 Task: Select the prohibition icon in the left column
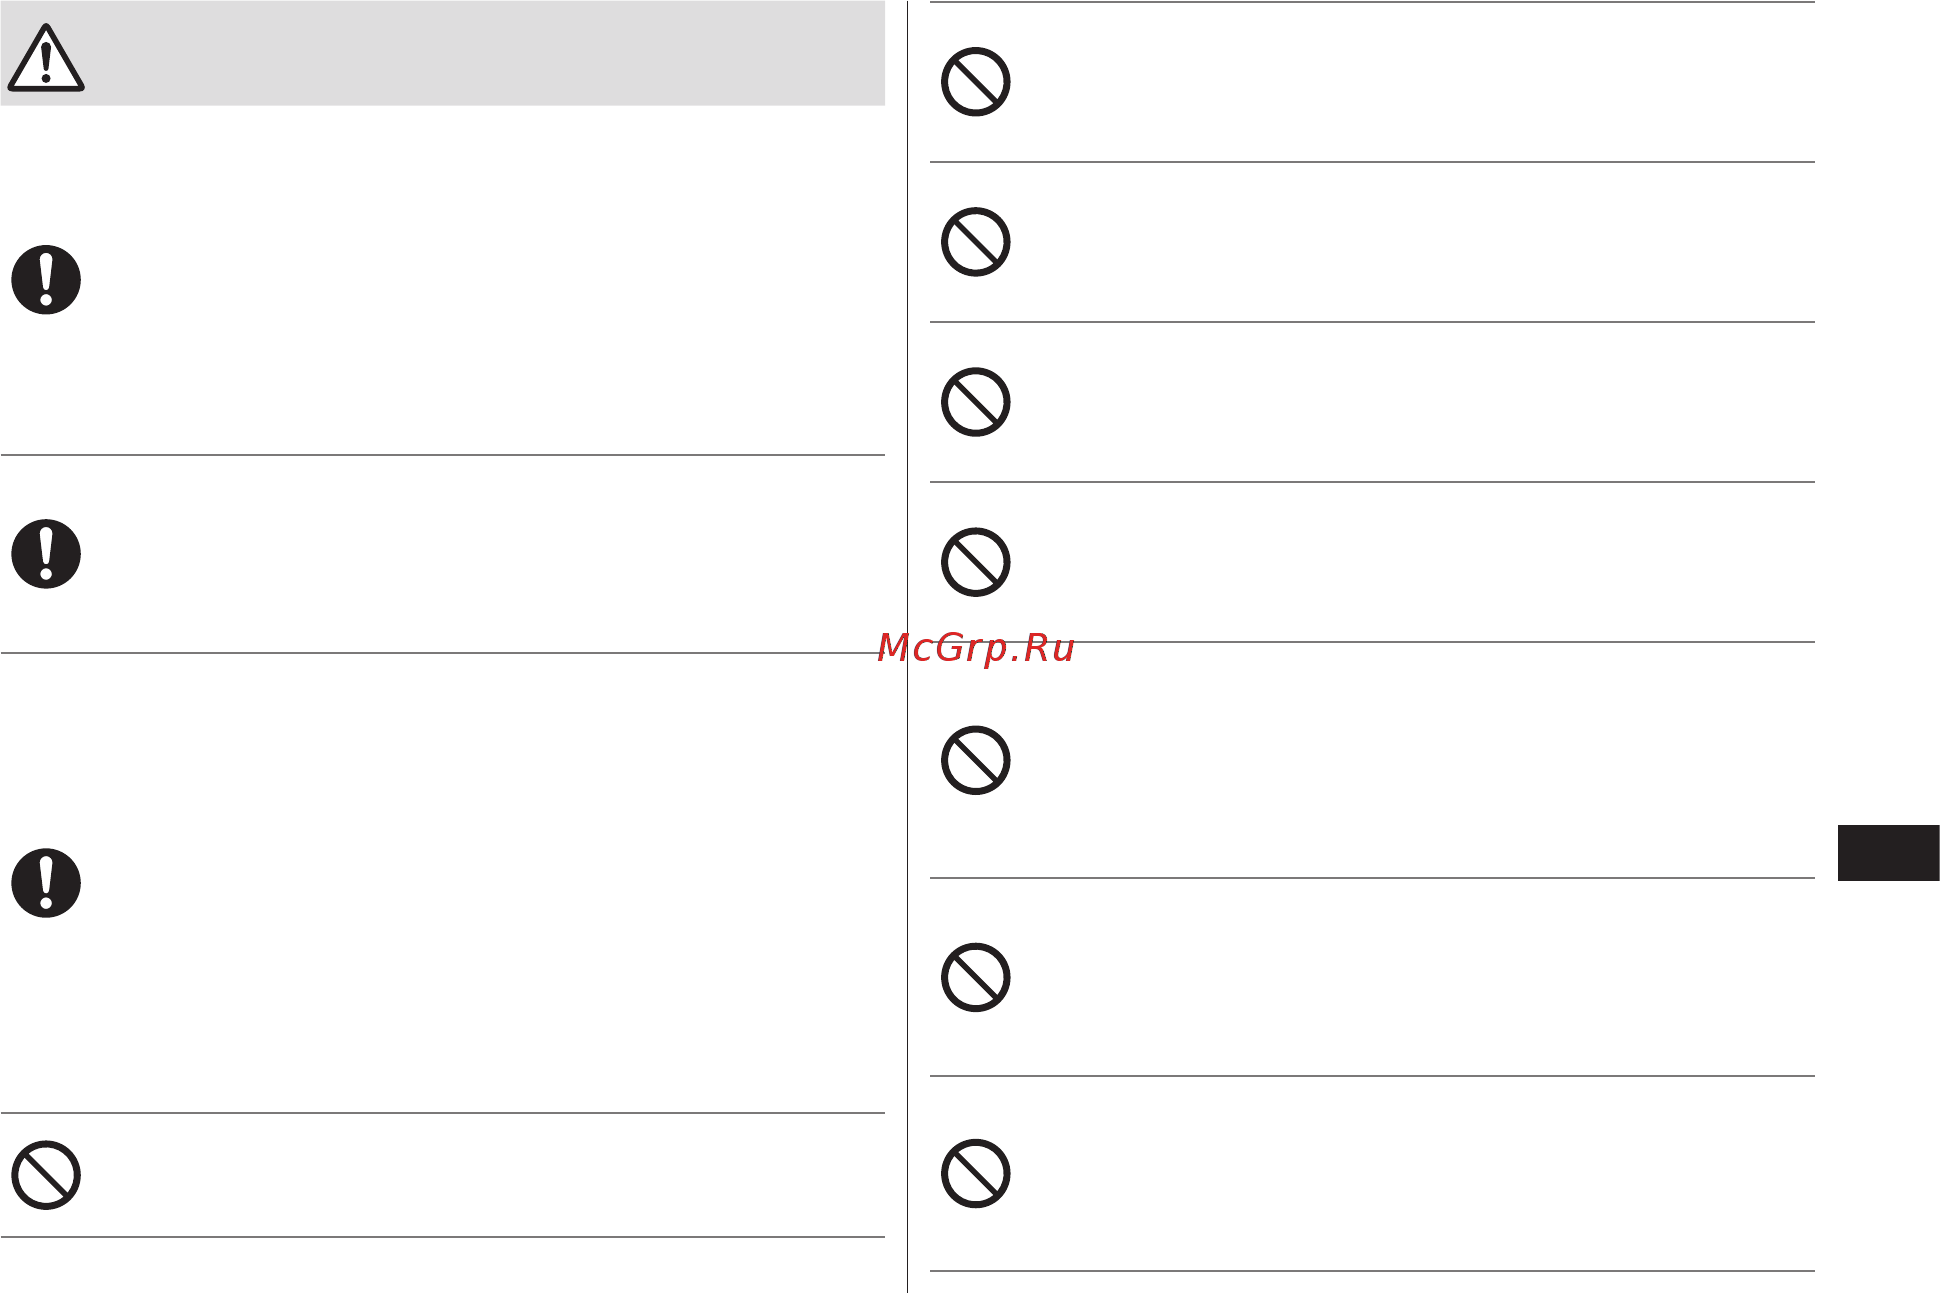tap(46, 1175)
